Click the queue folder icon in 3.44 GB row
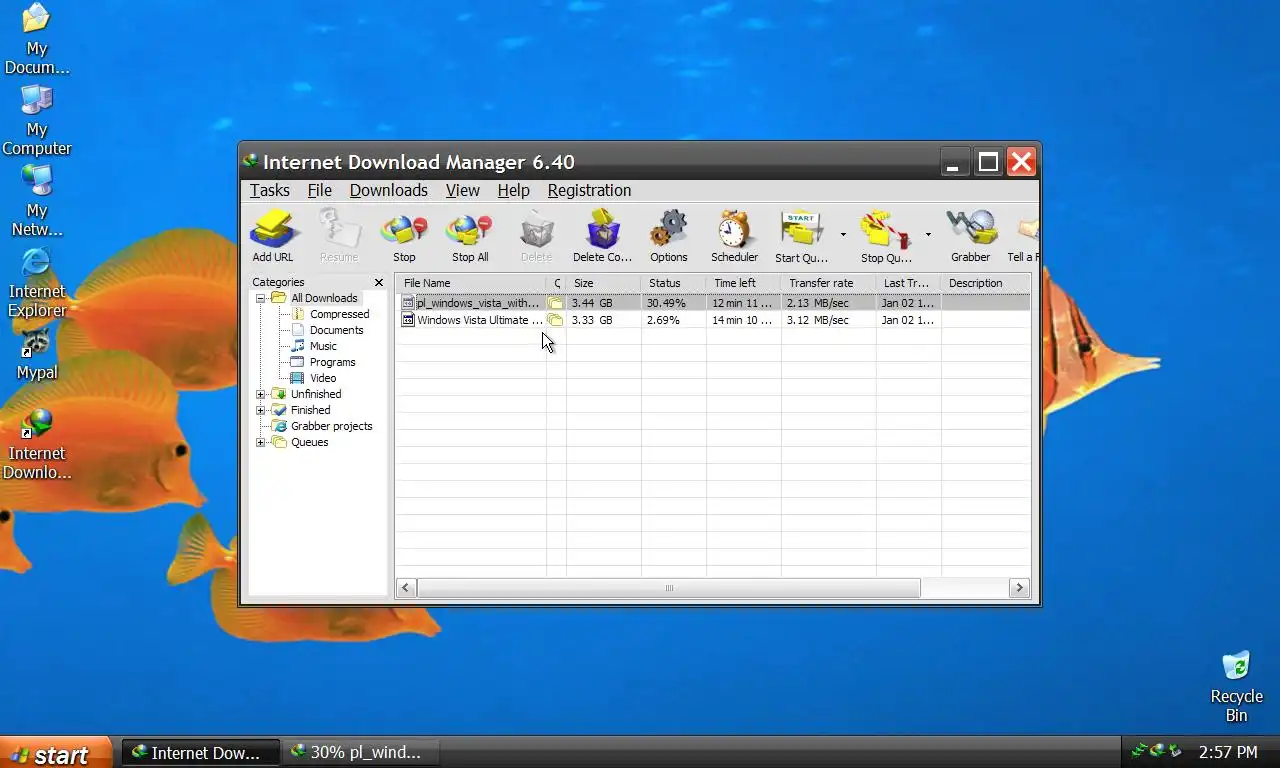 tap(555, 303)
